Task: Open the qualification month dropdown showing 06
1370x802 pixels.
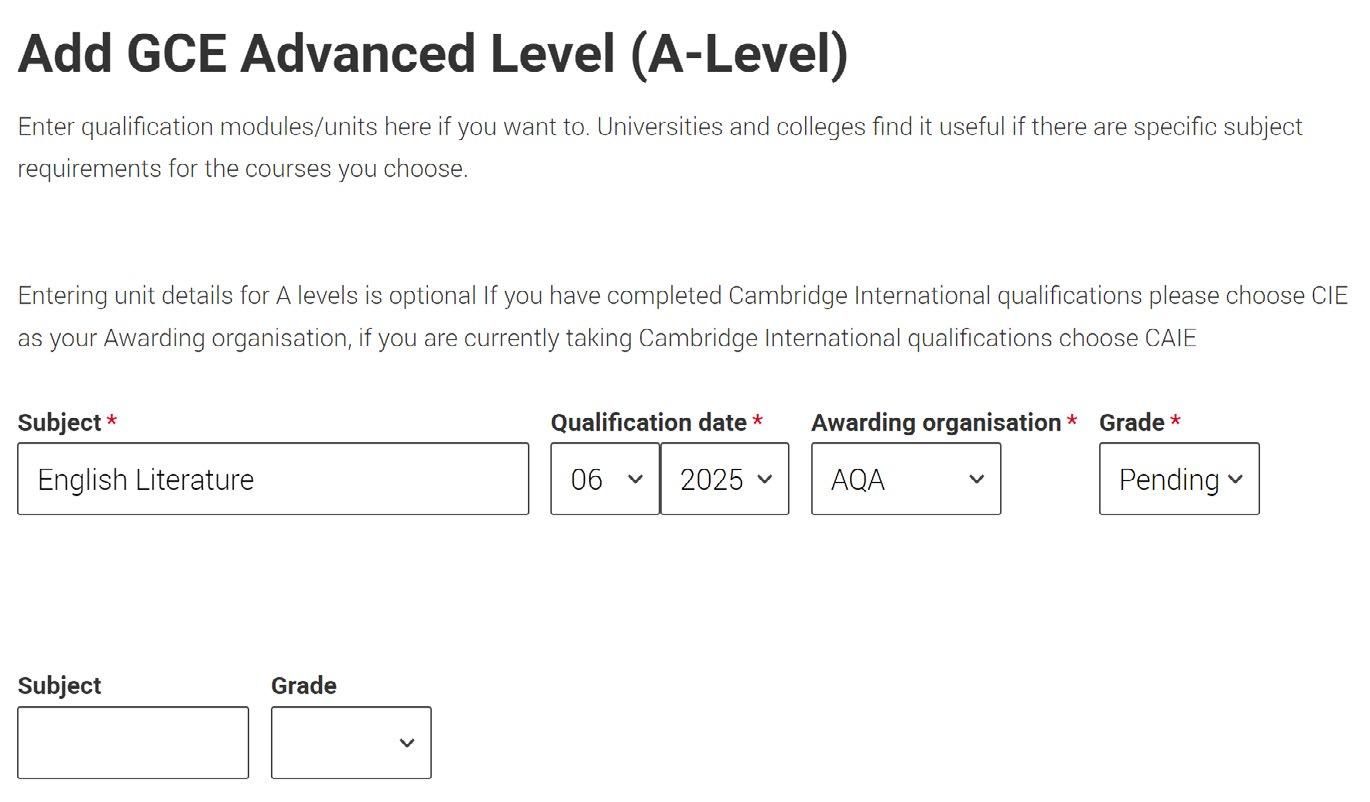Action: pyautogui.click(x=604, y=479)
